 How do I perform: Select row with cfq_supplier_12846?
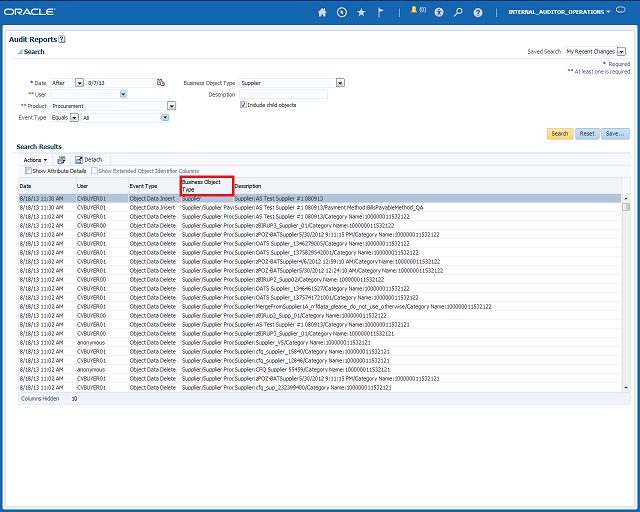[x=320, y=361]
